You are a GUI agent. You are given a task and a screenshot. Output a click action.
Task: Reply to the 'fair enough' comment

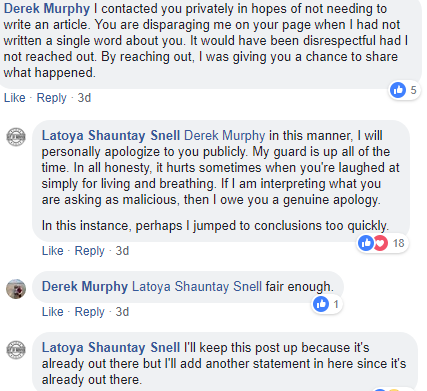point(90,312)
